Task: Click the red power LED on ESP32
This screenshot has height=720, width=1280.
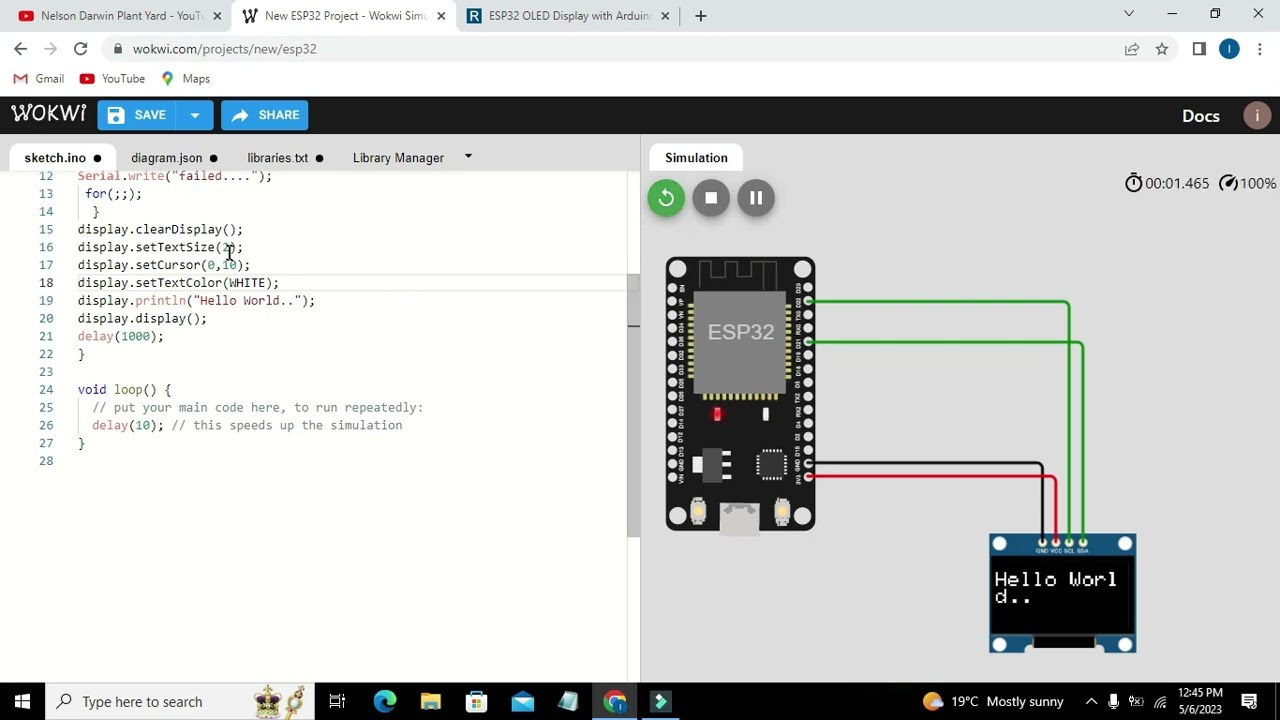Action: pyautogui.click(x=717, y=414)
